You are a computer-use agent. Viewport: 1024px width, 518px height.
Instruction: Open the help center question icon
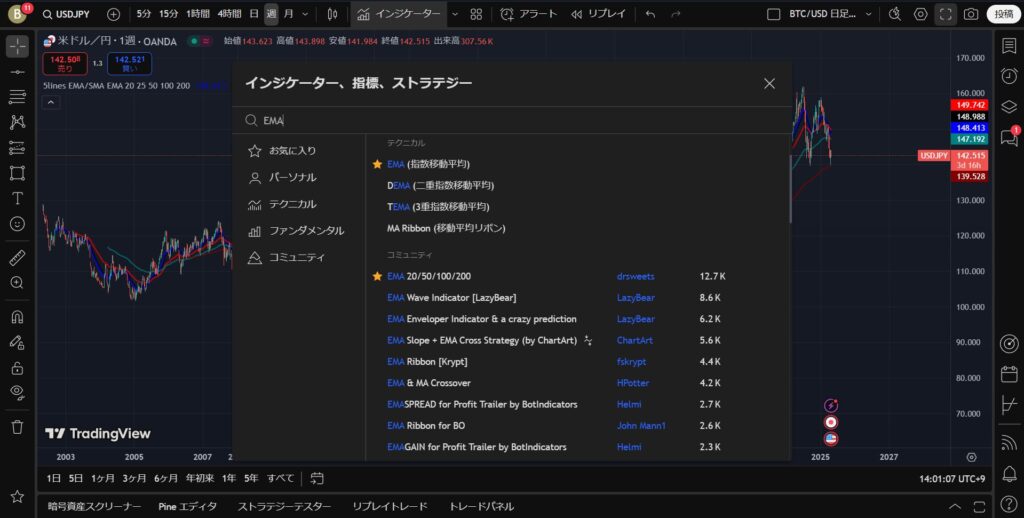pos(1009,504)
